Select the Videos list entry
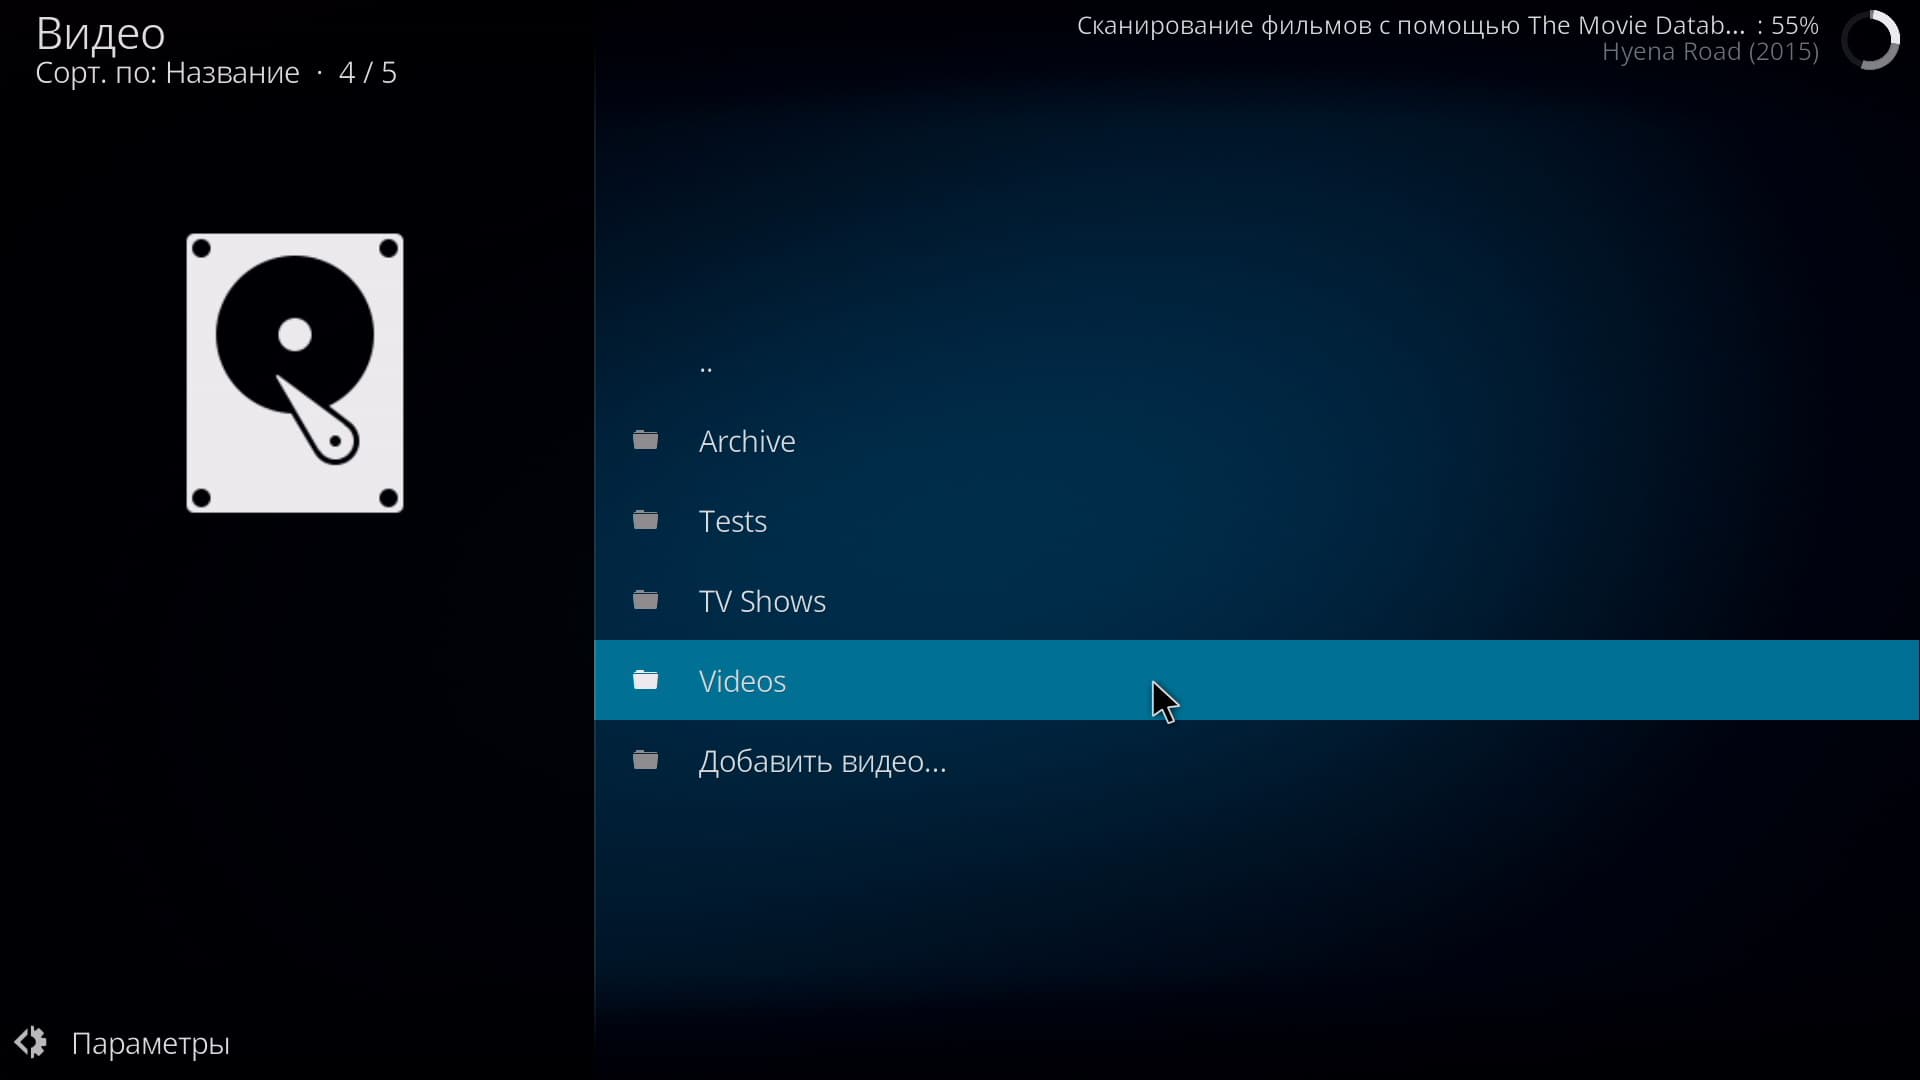Image resolution: width=1920 pixels, height=1080 pixels. [742, 681]
